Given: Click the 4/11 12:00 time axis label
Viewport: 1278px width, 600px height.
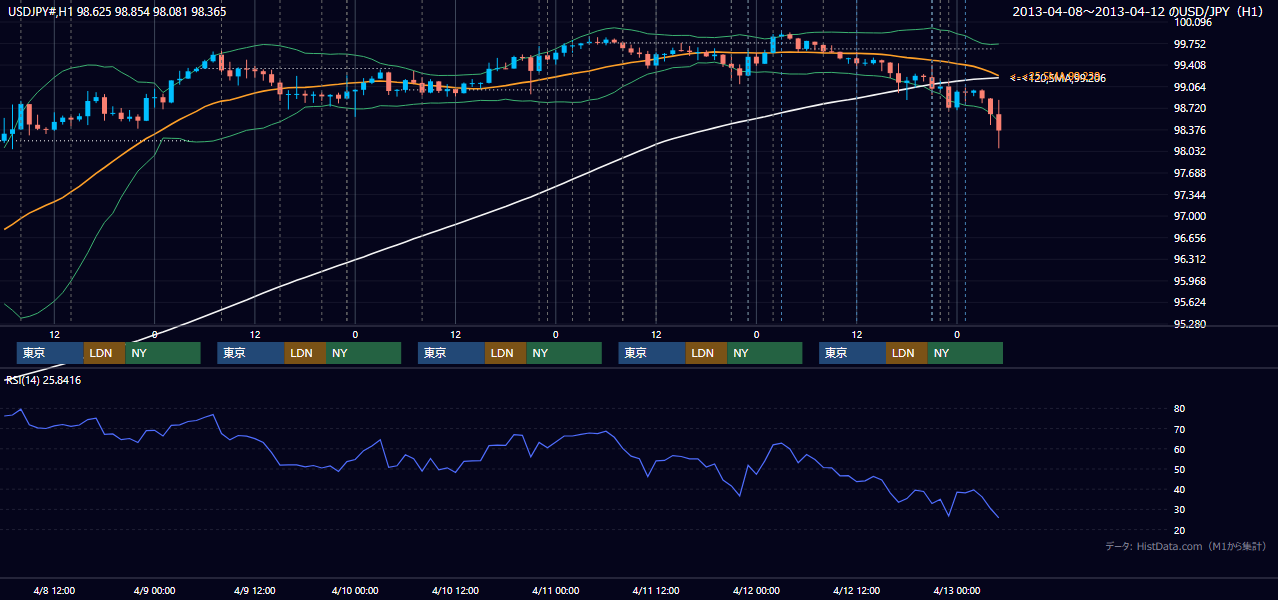Looking at the screenshot, I should 655,590.
